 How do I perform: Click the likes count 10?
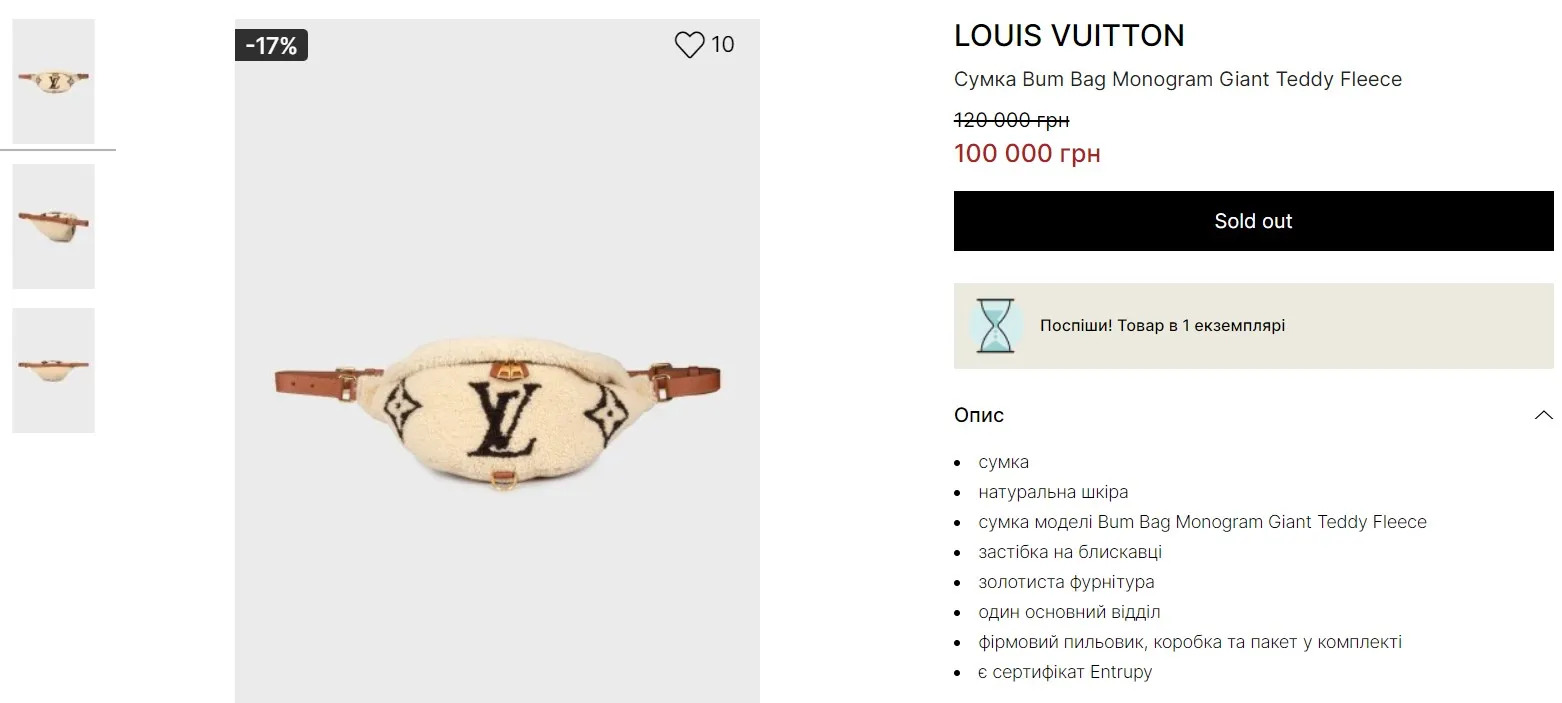(723, 44)
